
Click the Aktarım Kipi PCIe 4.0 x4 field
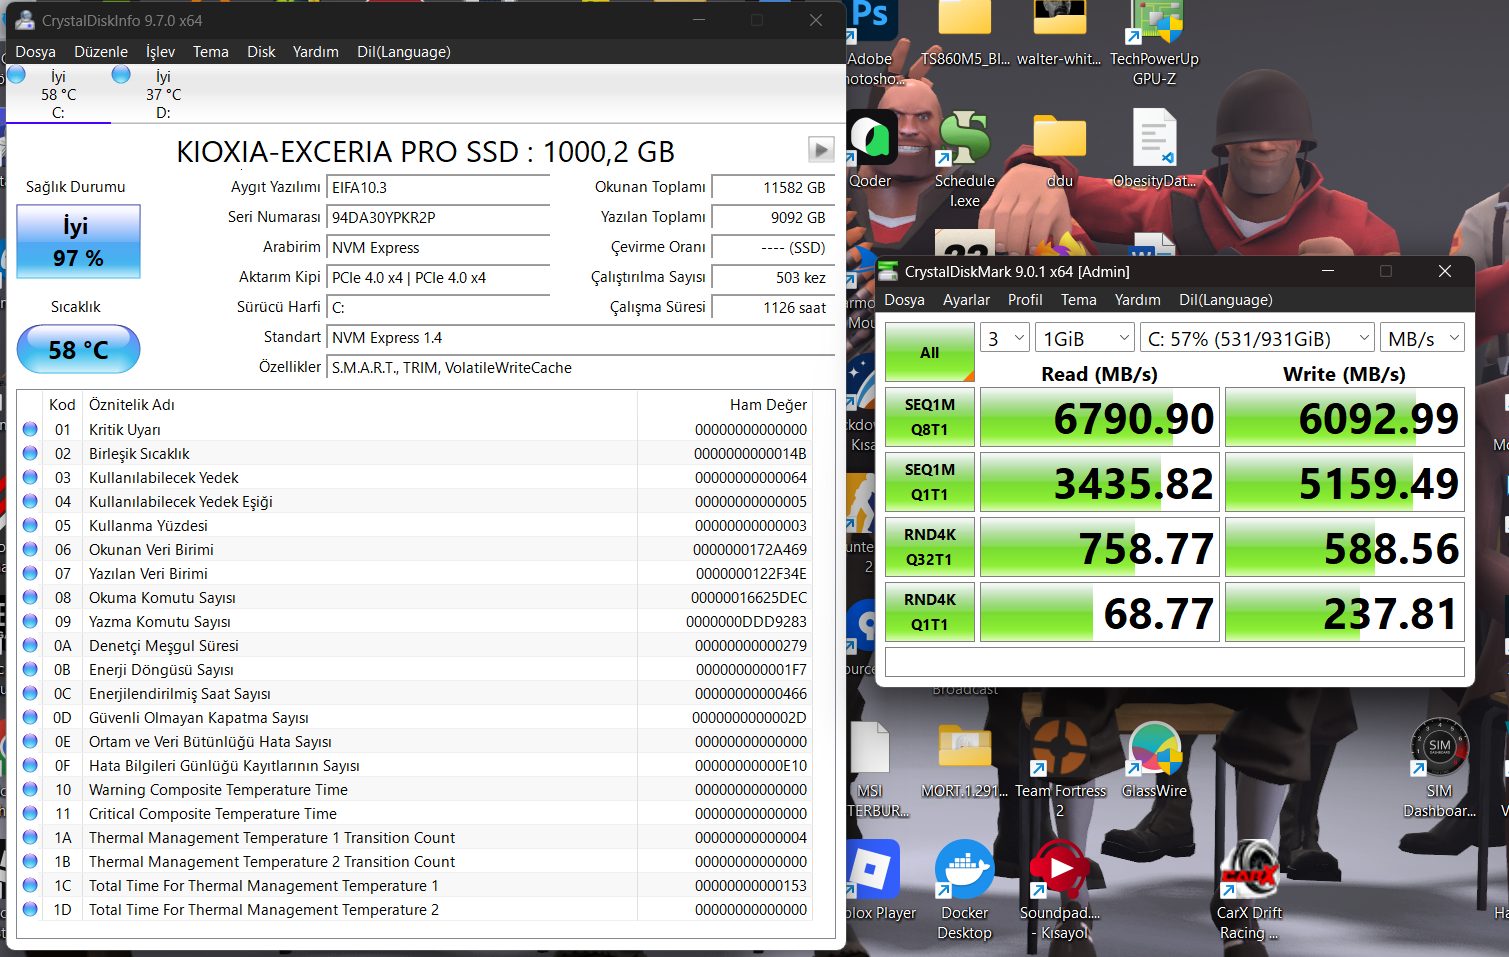point(438,278)
